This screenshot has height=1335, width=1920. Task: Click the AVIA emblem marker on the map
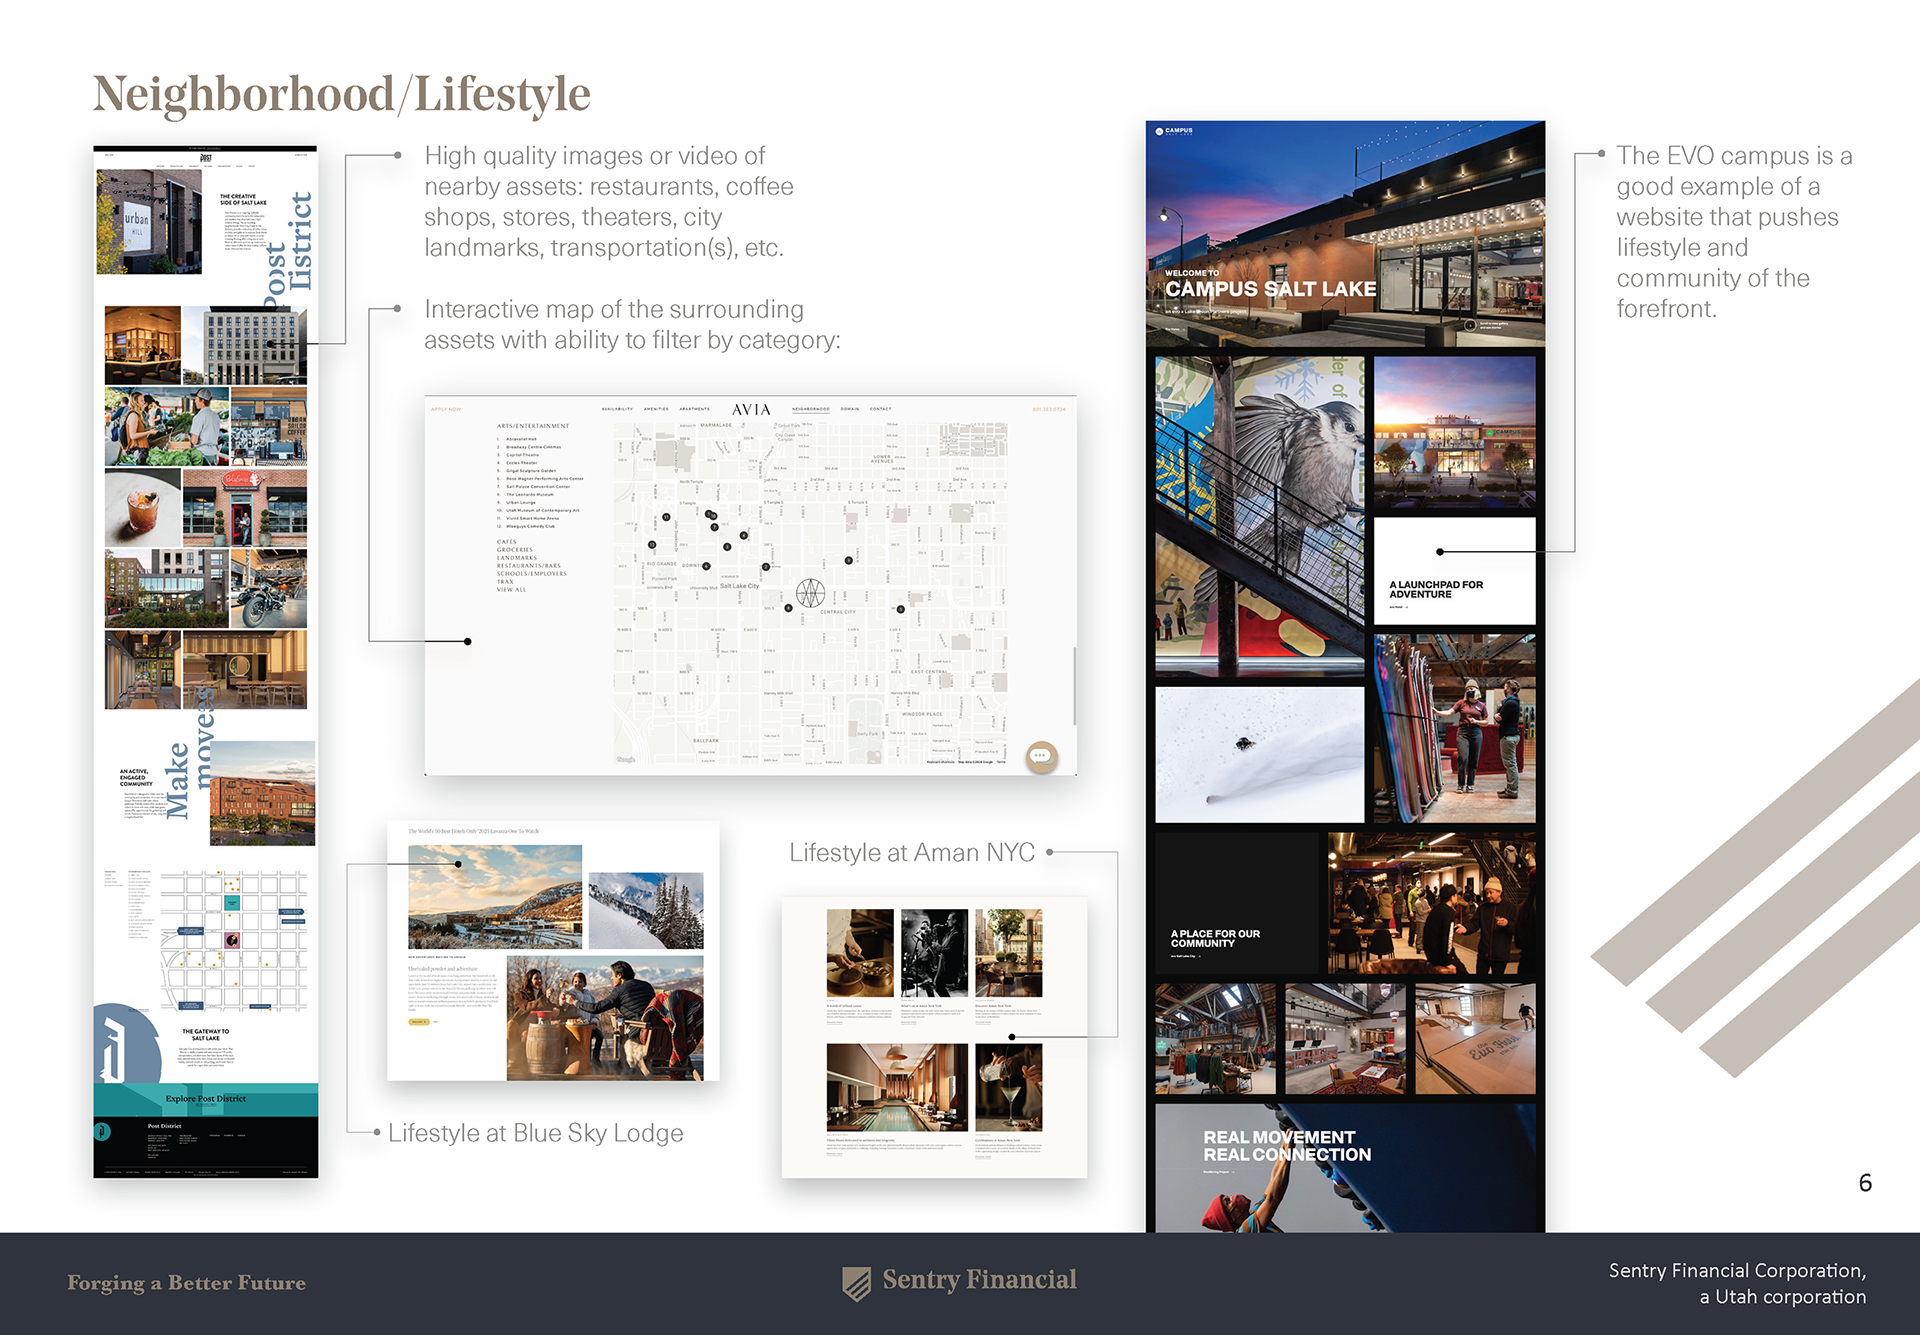click(810, 593)
